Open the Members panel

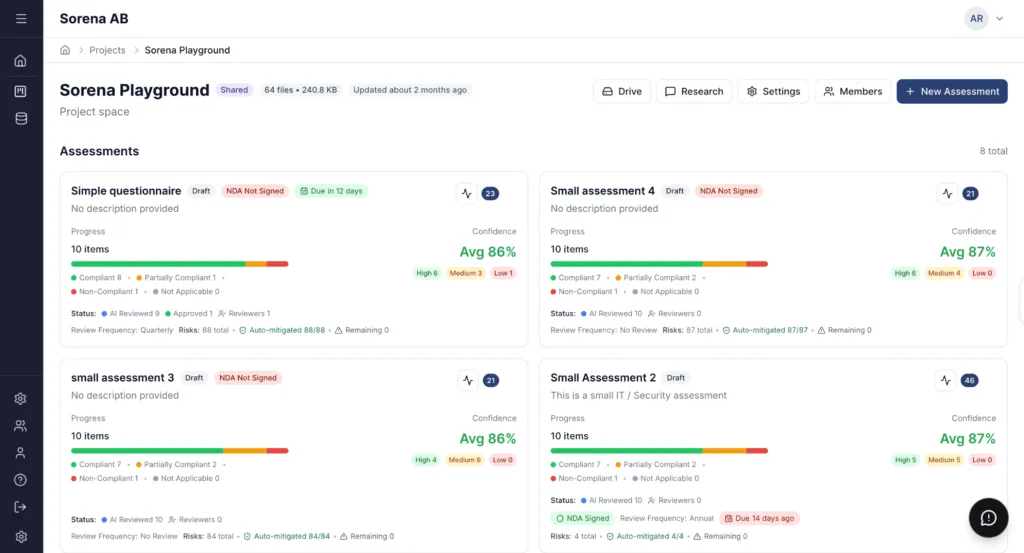[852, 91]
